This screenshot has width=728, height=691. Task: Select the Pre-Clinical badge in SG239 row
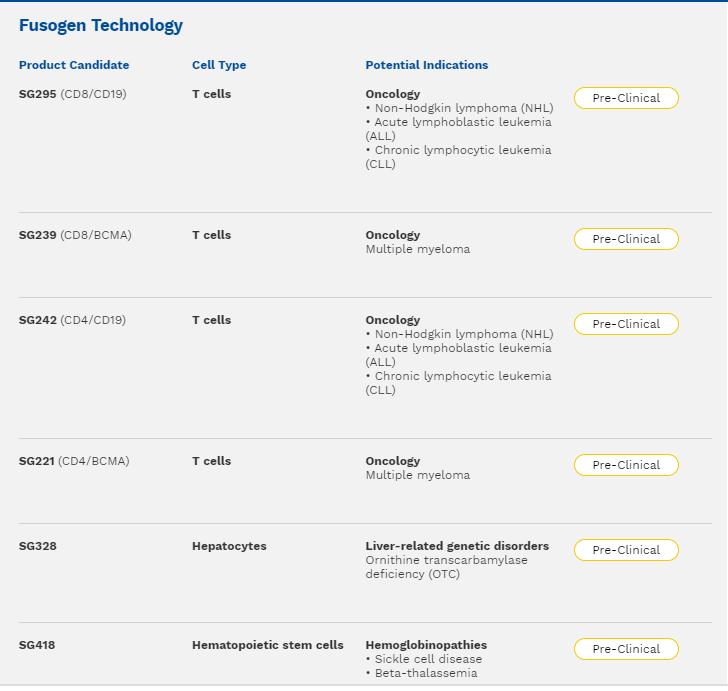[x=626, y=239]
